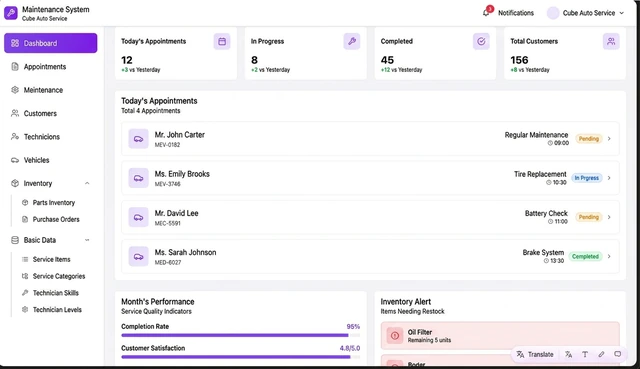Click the Service Categories icon

(x=25, y=276)
